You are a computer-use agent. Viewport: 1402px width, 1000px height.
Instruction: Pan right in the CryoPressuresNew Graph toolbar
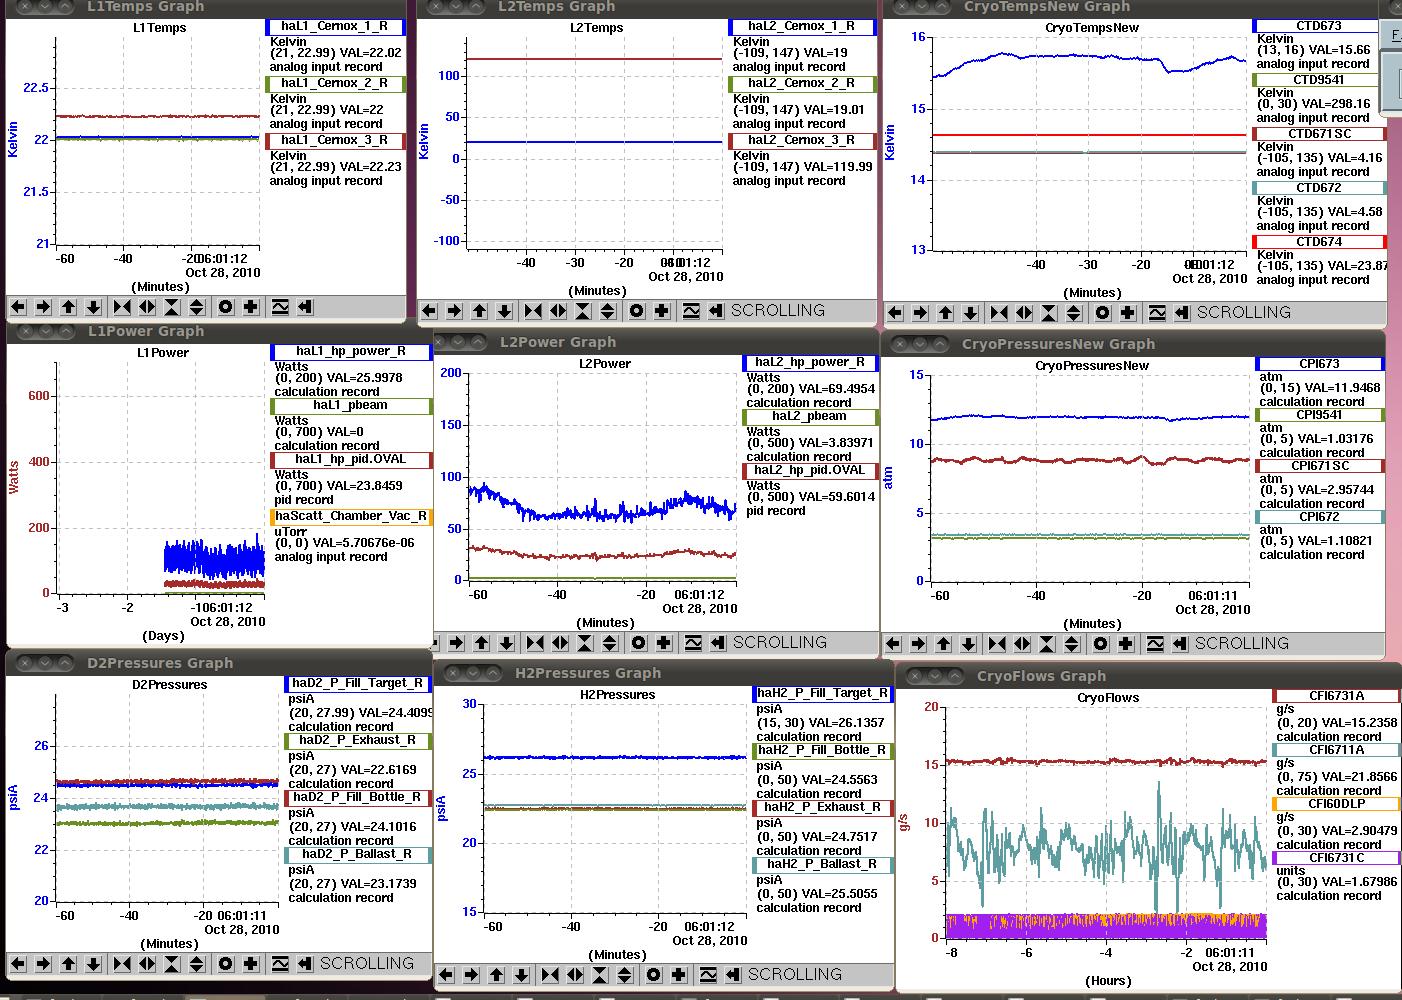pos(918,644)
